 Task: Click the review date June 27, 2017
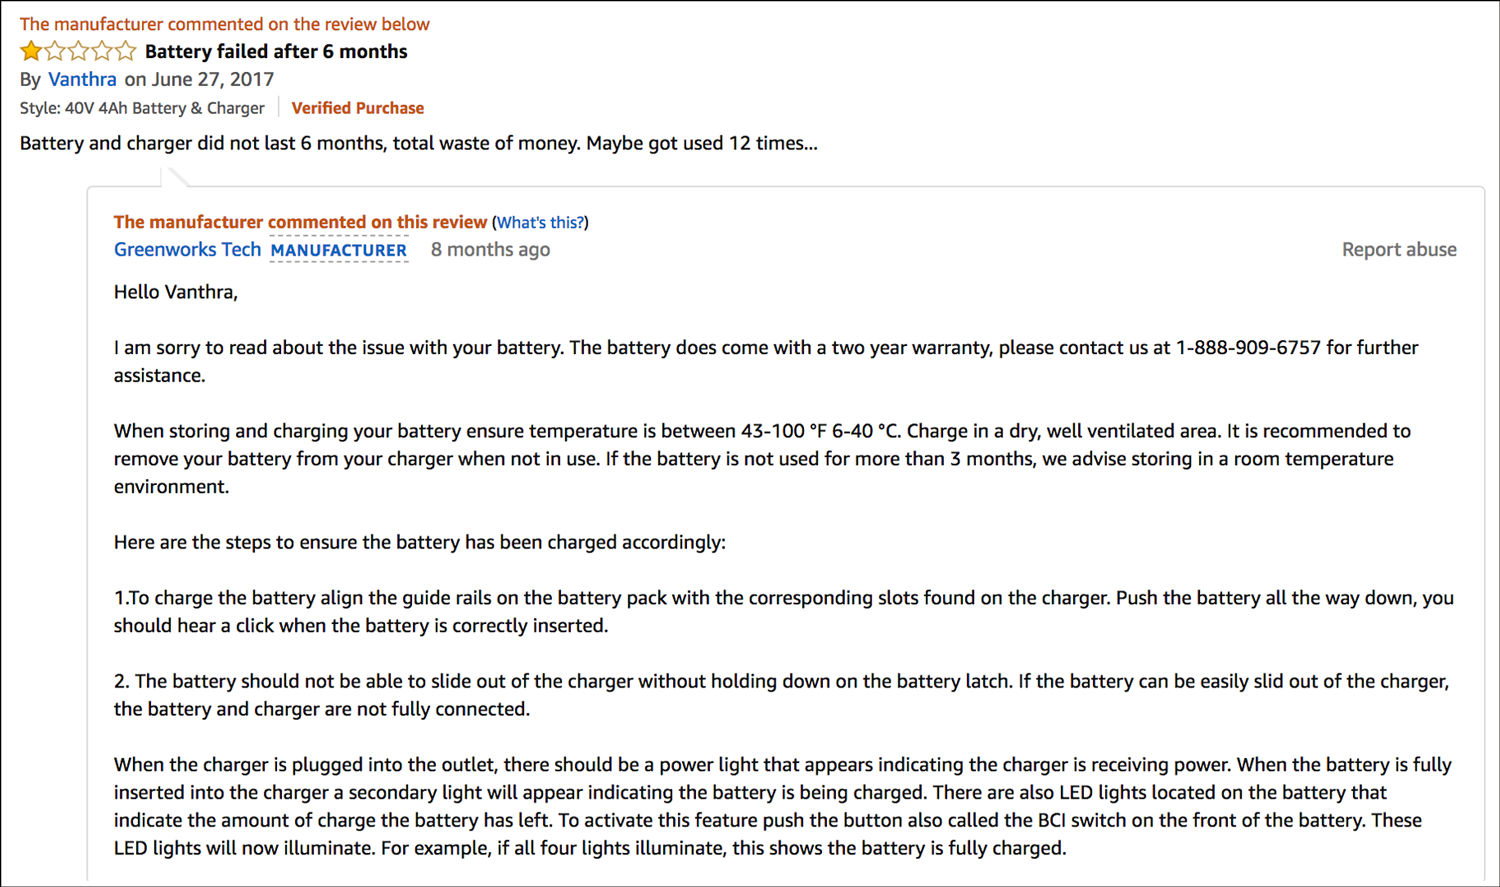pyautogui.click(x=213, y=79)
